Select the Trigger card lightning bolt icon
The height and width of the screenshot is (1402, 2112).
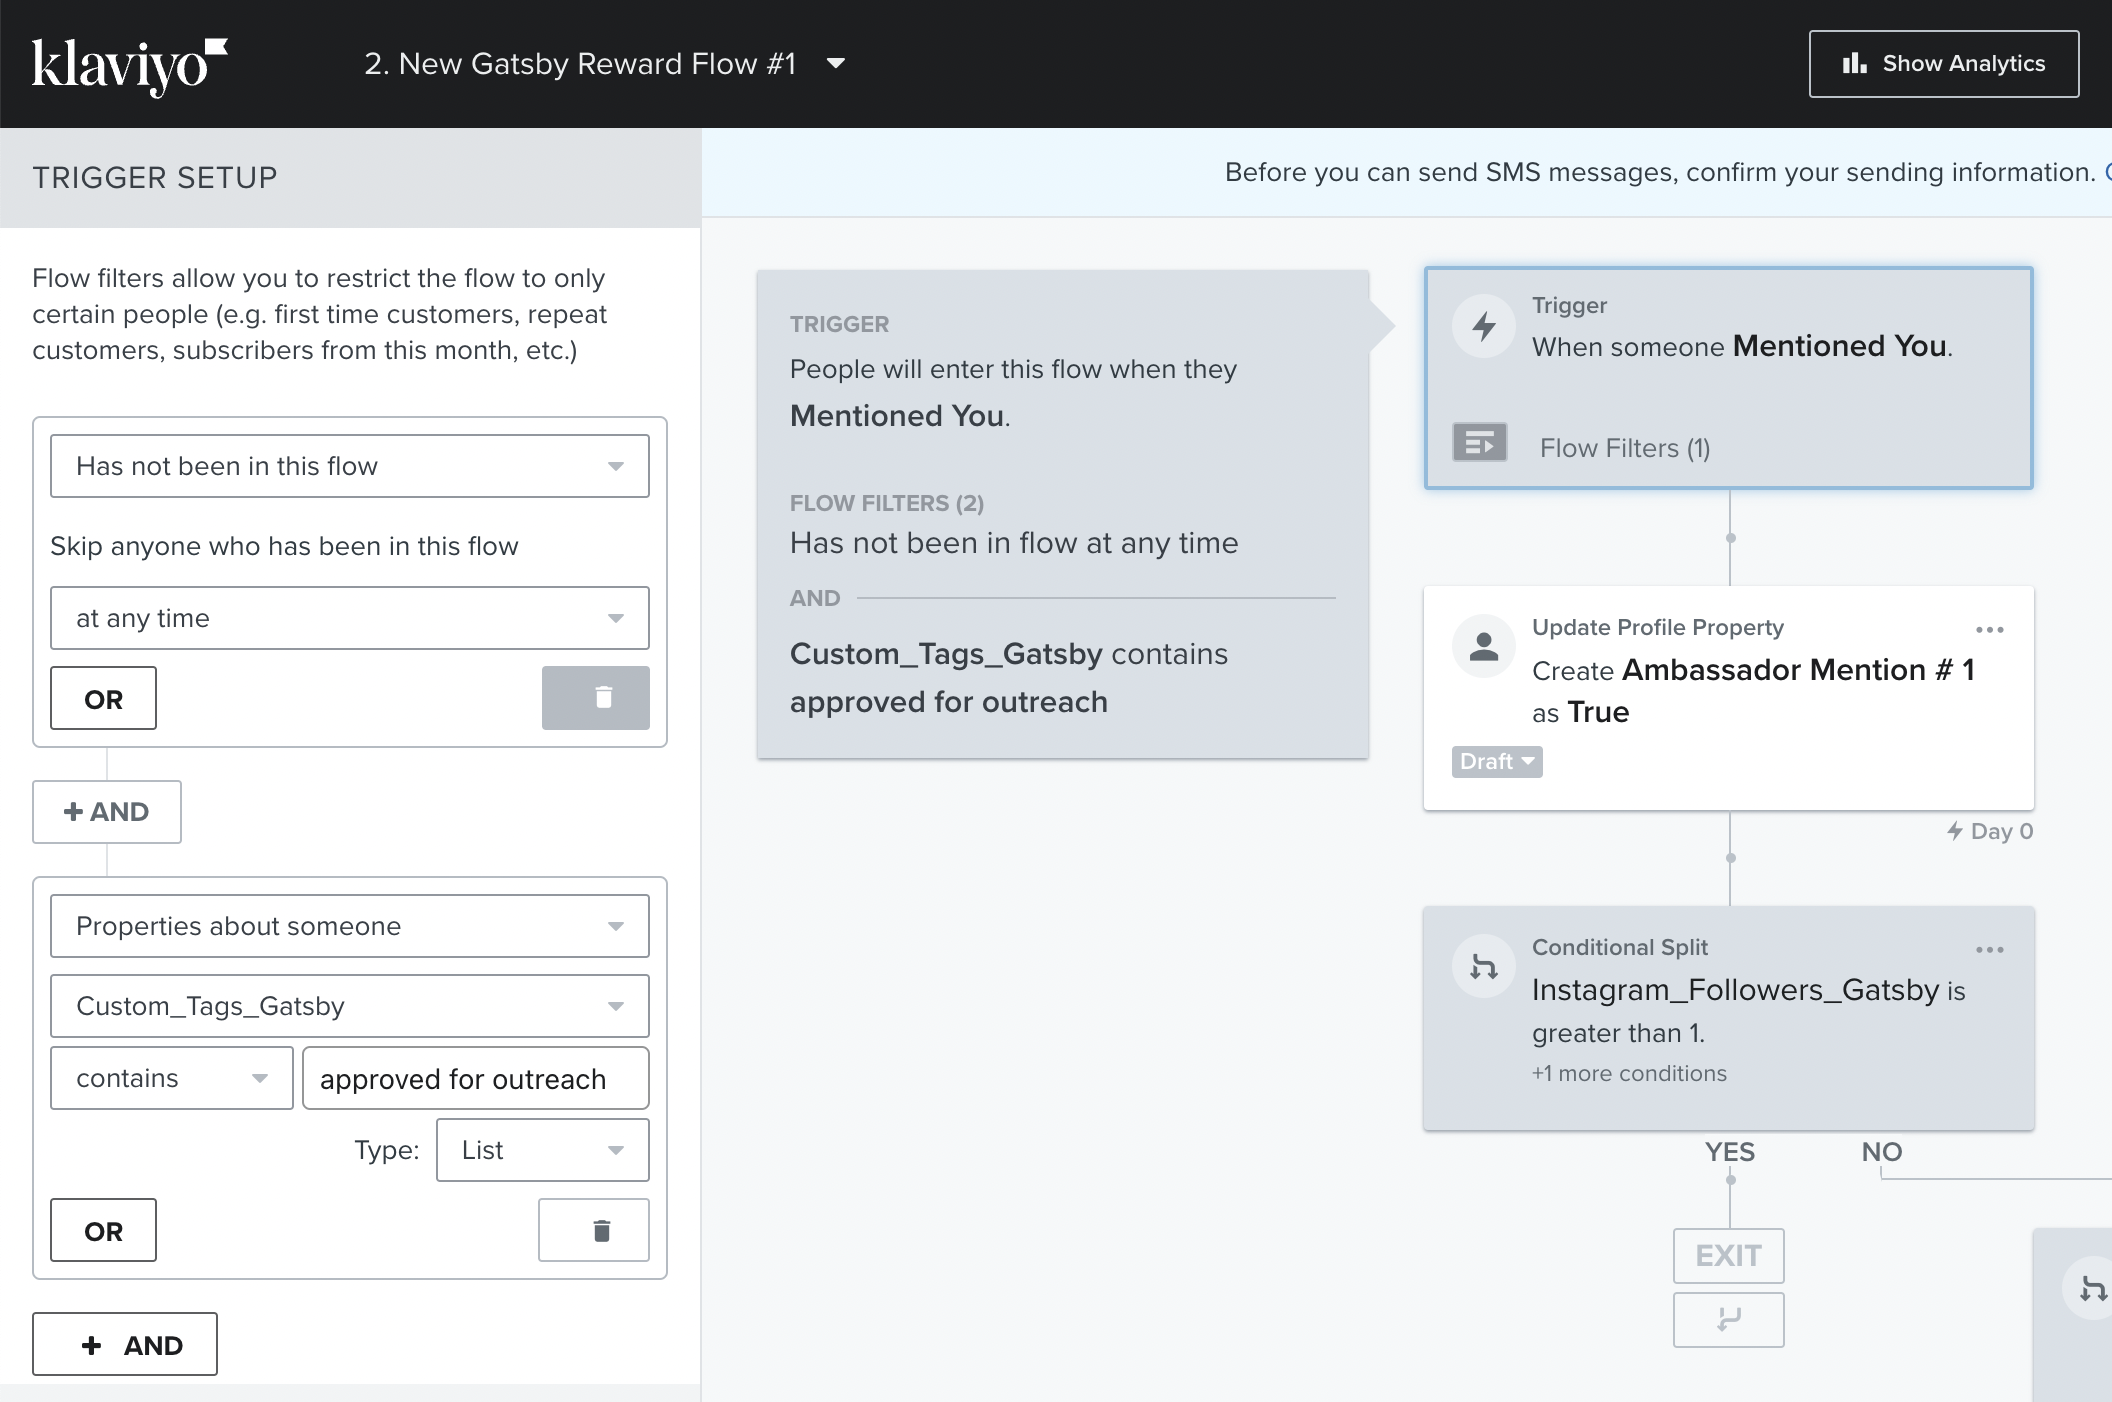pos(1484,325)
